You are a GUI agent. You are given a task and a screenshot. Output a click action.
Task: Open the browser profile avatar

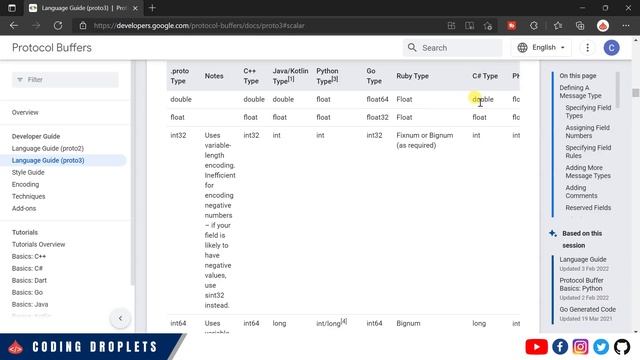click(603, 25)
